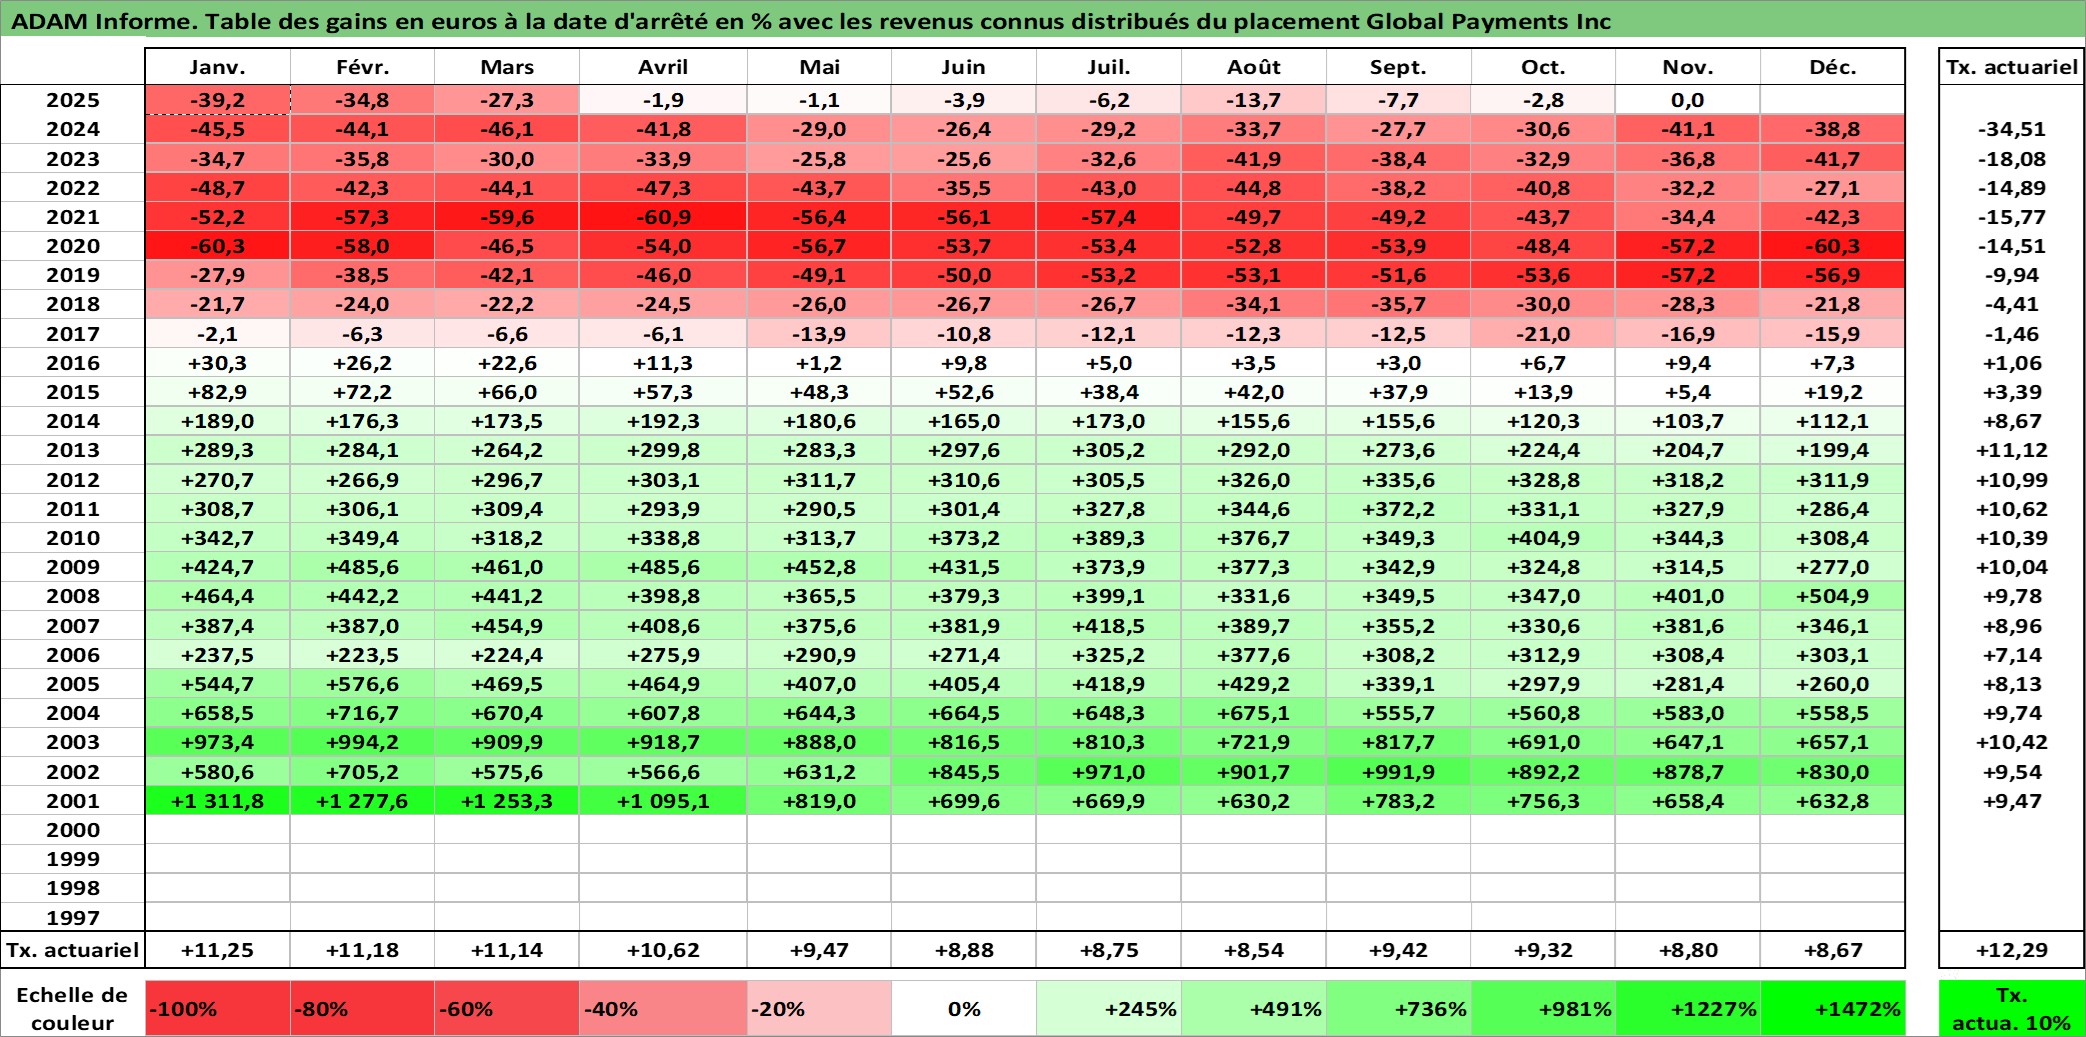This screenshot has width=2086, height=1037.
Task: Click the November 2025 value 0,0
Action: 1687,100
